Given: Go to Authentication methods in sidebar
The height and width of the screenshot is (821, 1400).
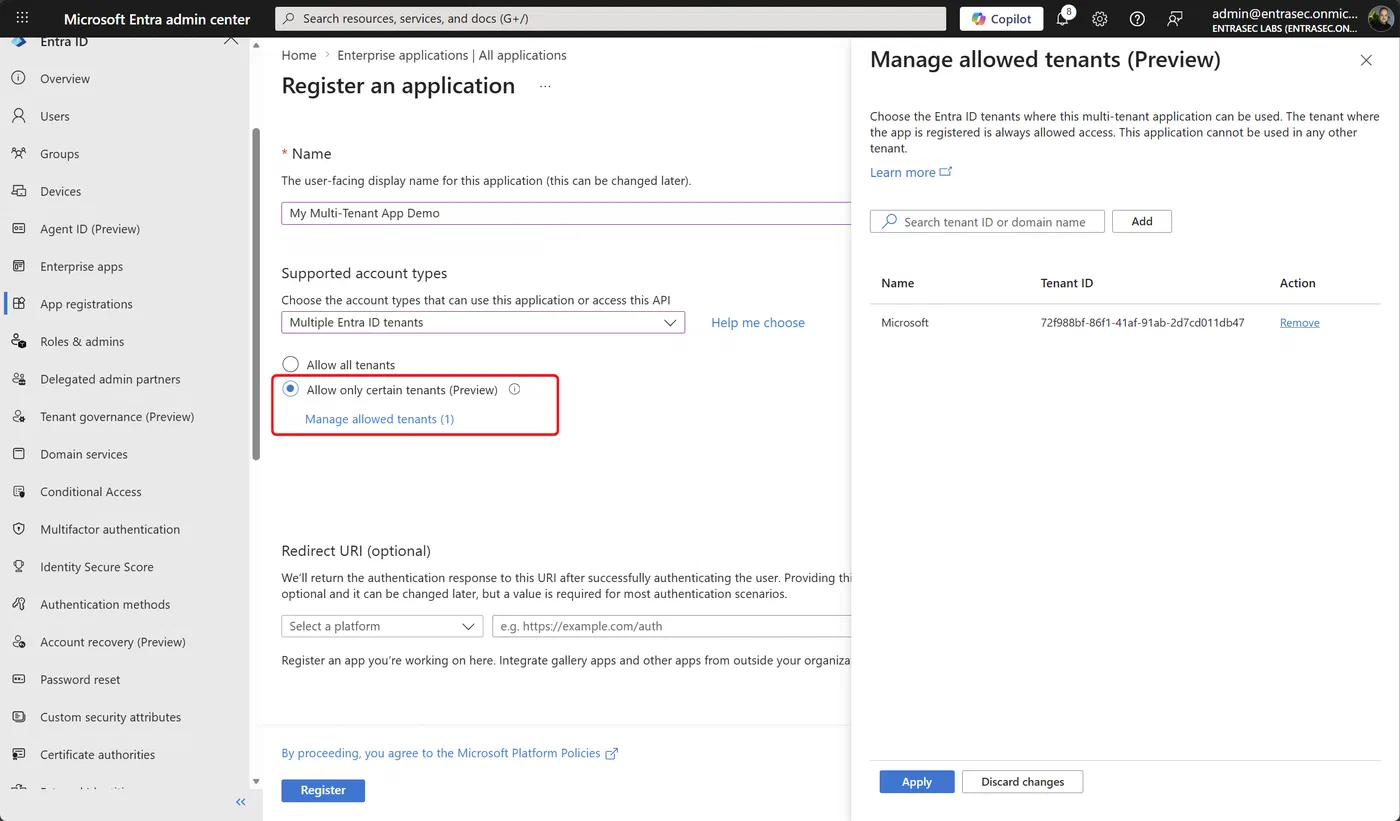Looking at the screenshot, I should pyautogui.click(x=105, y=604).
